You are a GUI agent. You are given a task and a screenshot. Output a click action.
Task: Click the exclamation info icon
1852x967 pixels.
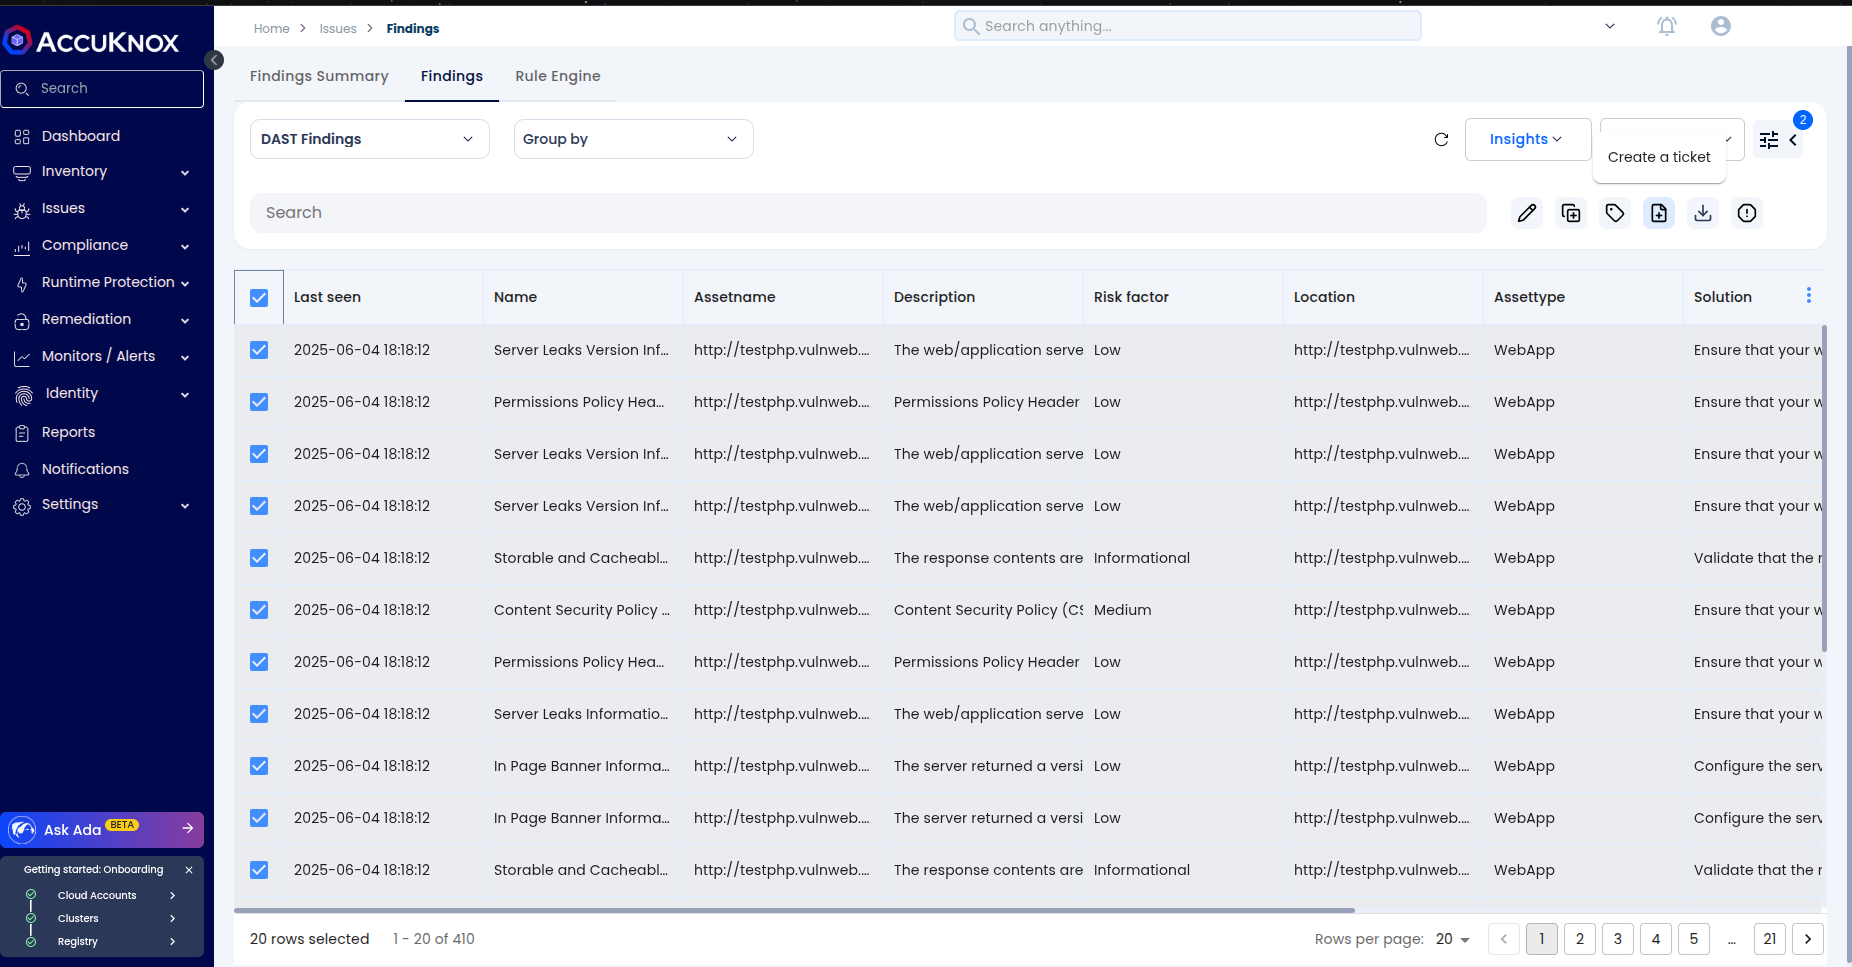pos(1747,213)
